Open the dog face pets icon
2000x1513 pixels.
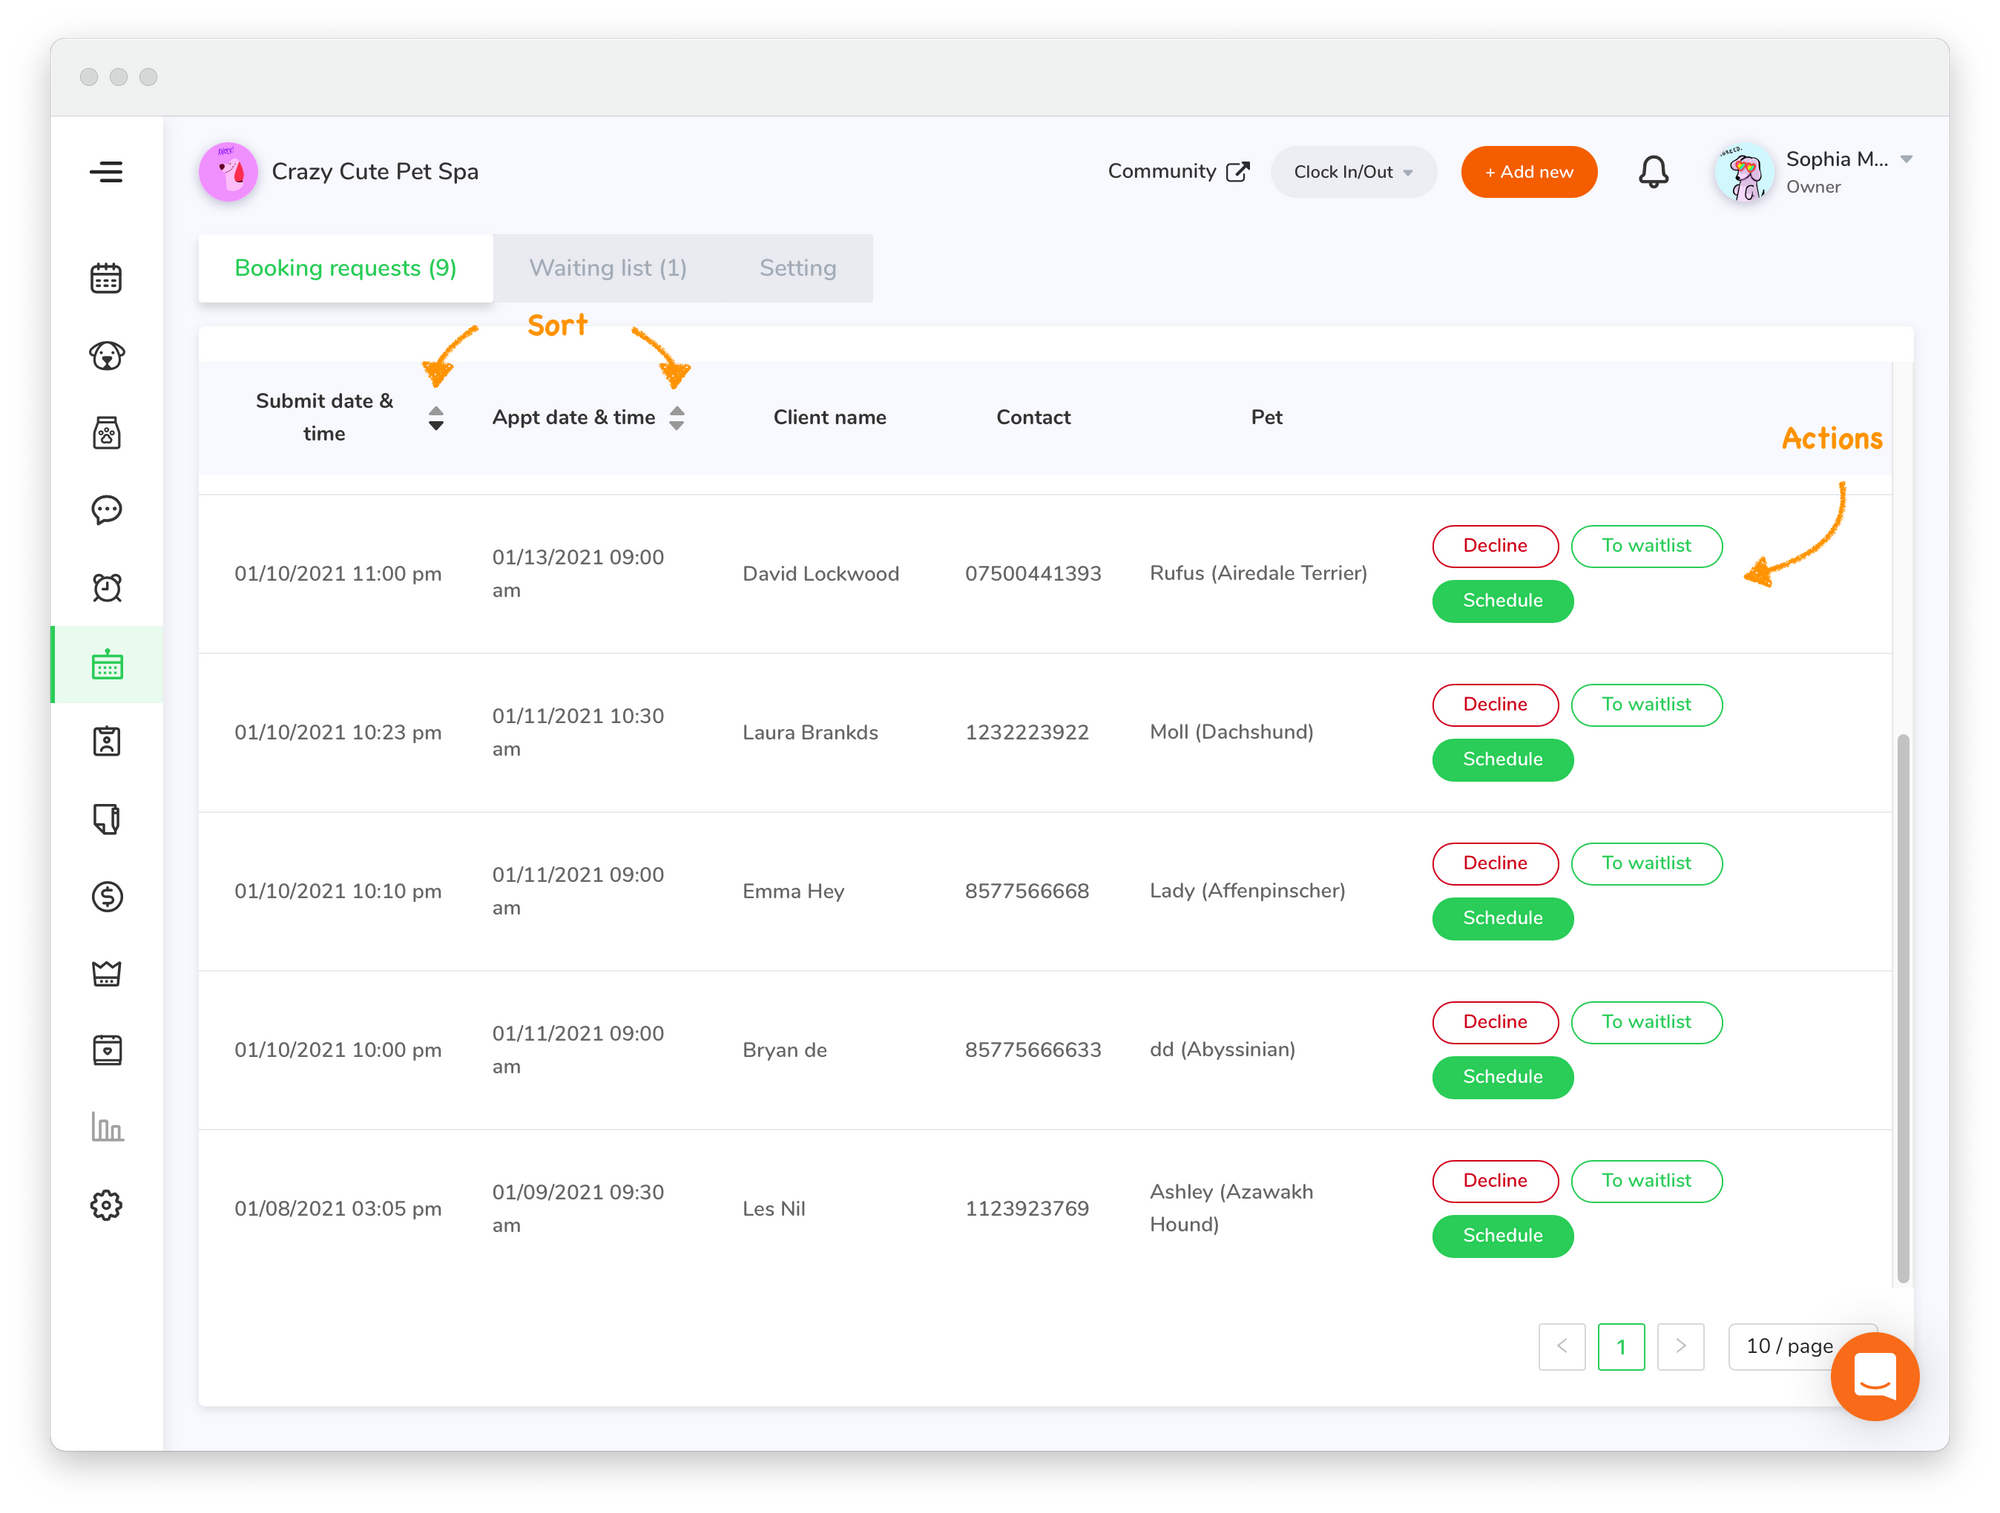tap(106, 355)
